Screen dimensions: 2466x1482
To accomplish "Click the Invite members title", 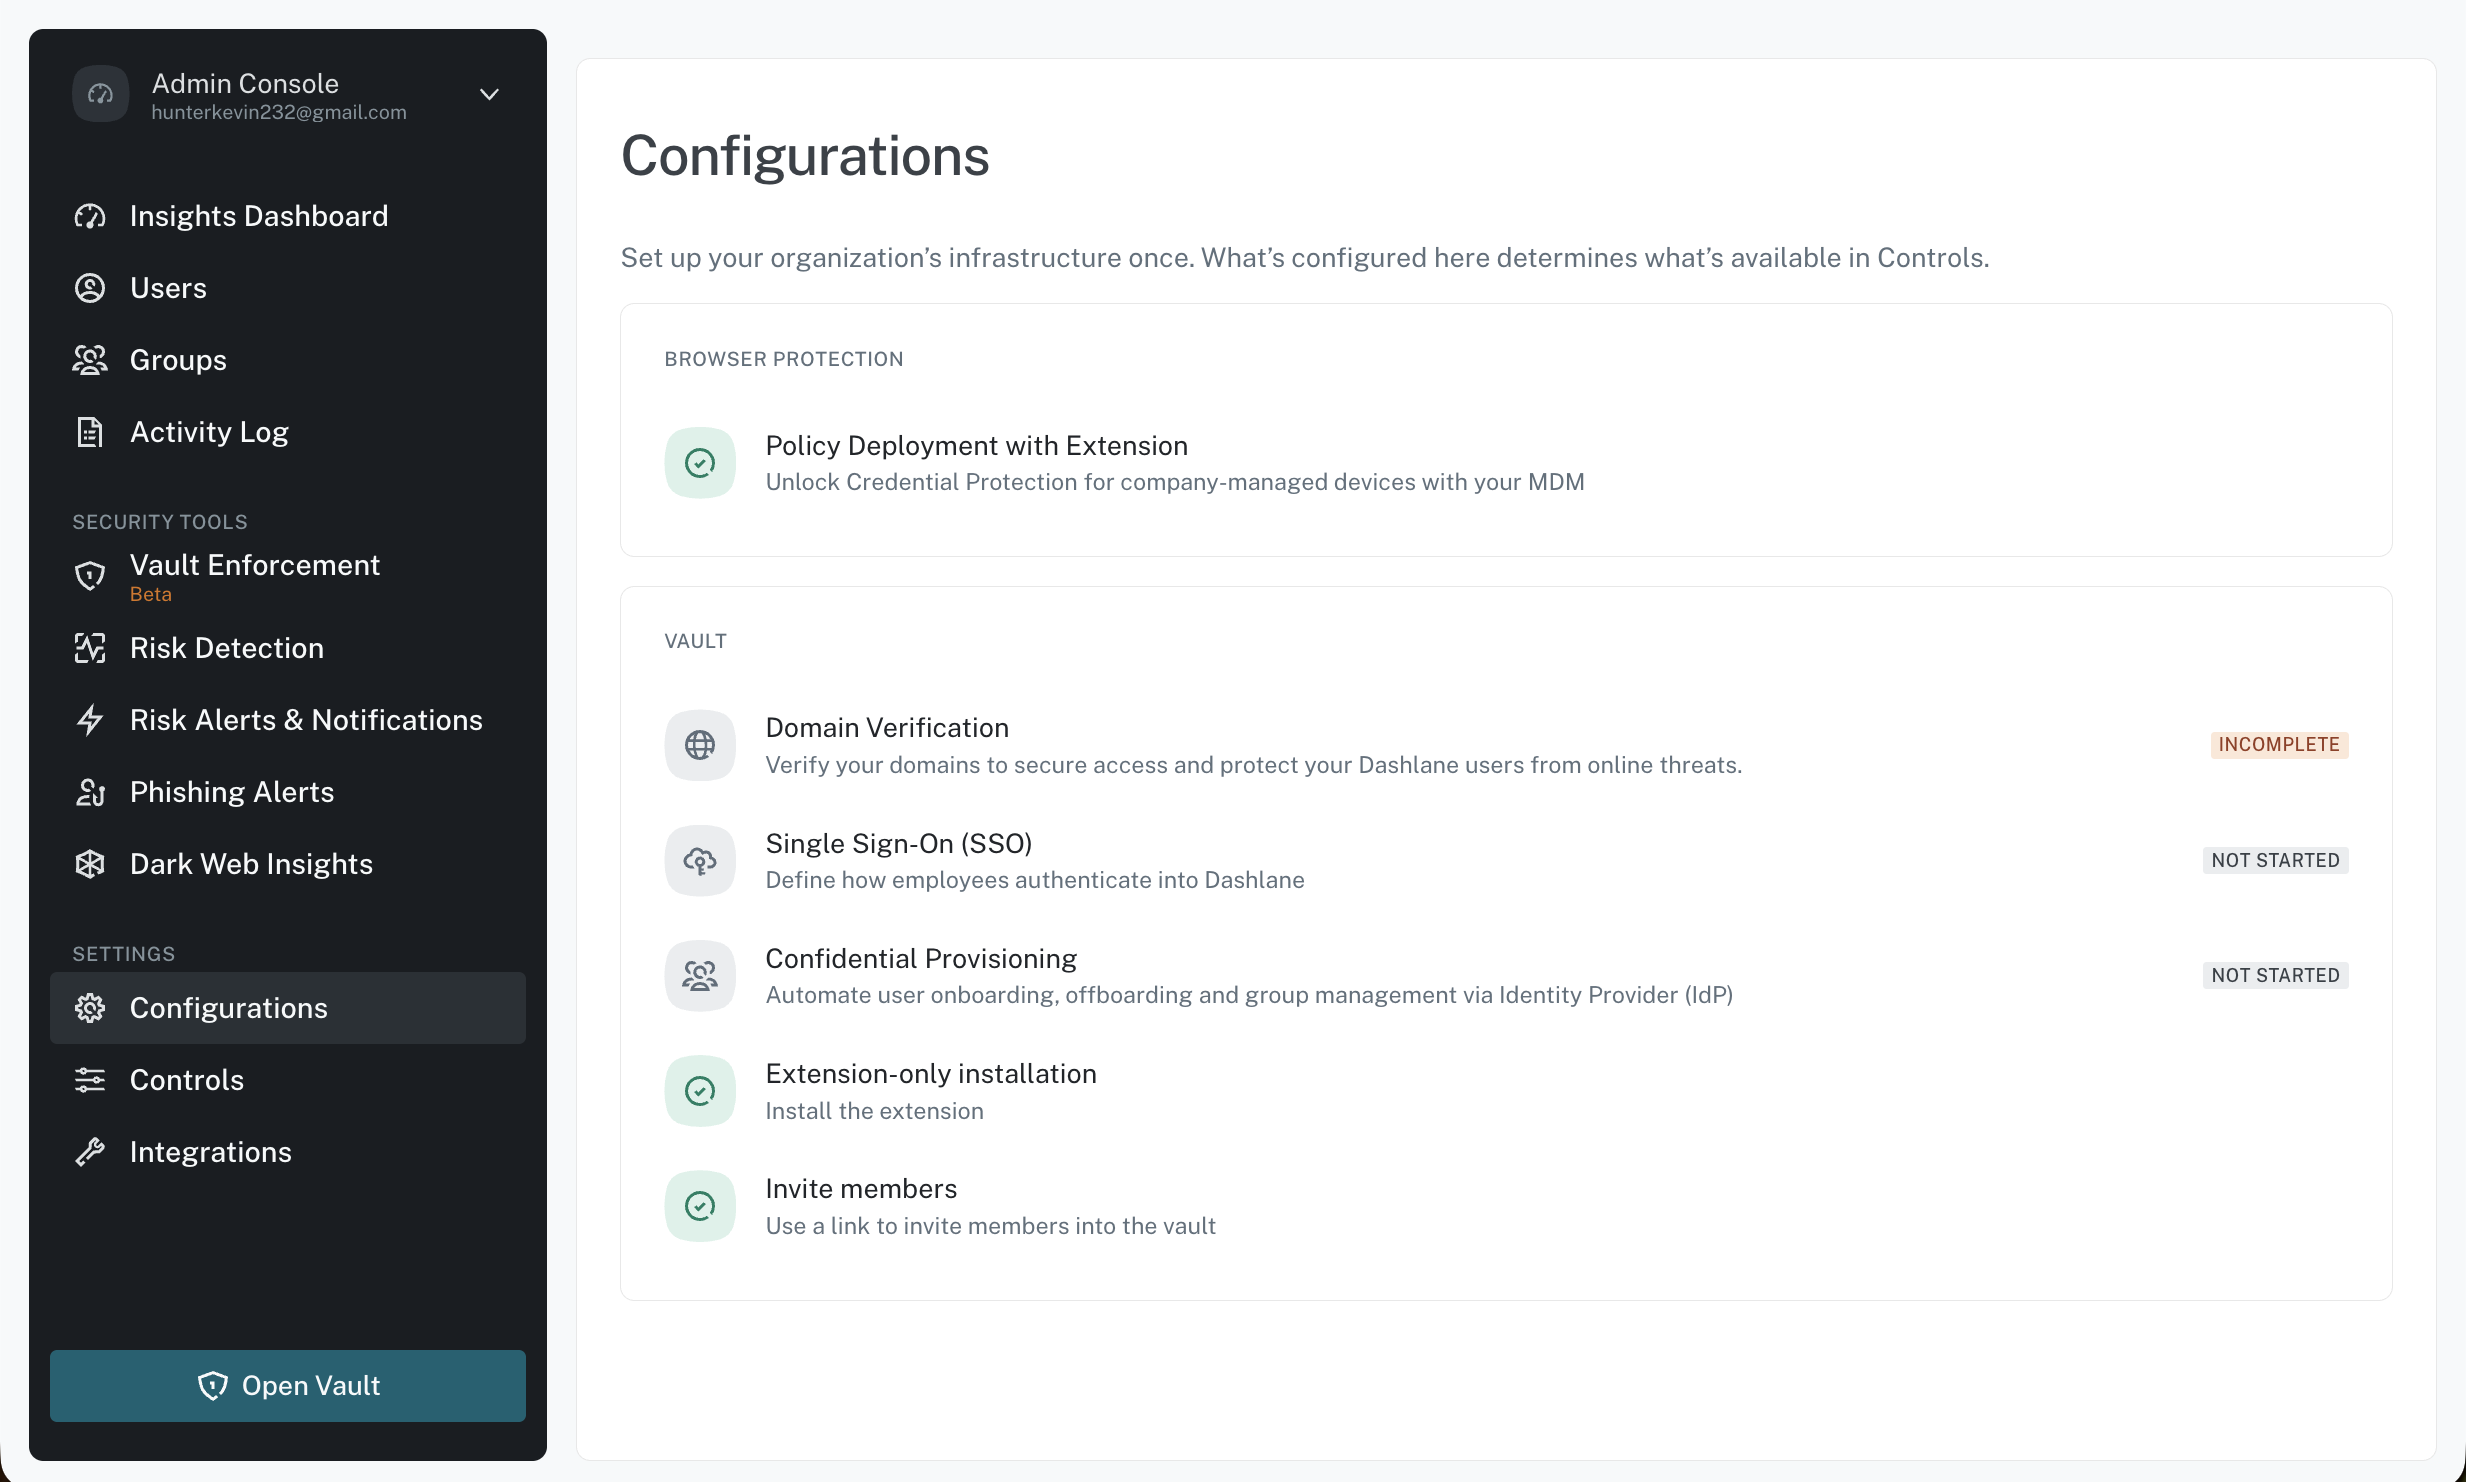I will (861, 1189).
